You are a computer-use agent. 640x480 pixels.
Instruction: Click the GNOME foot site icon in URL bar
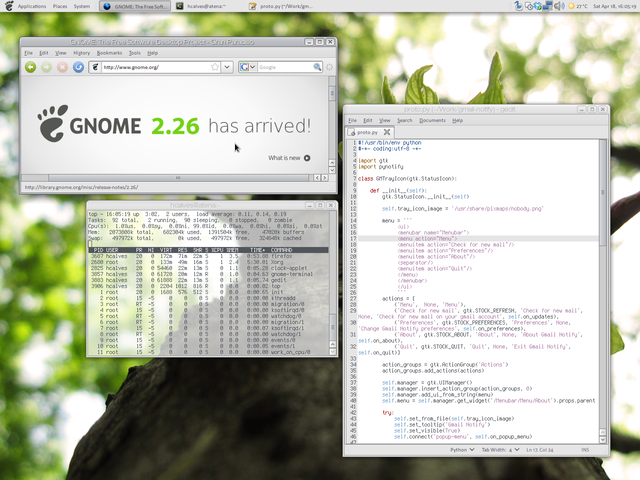click(95, 67)
